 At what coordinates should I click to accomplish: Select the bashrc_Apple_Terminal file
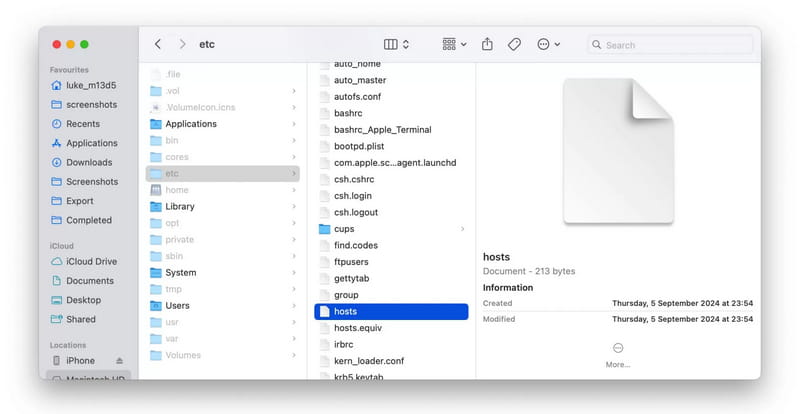[x=391, y=130]
